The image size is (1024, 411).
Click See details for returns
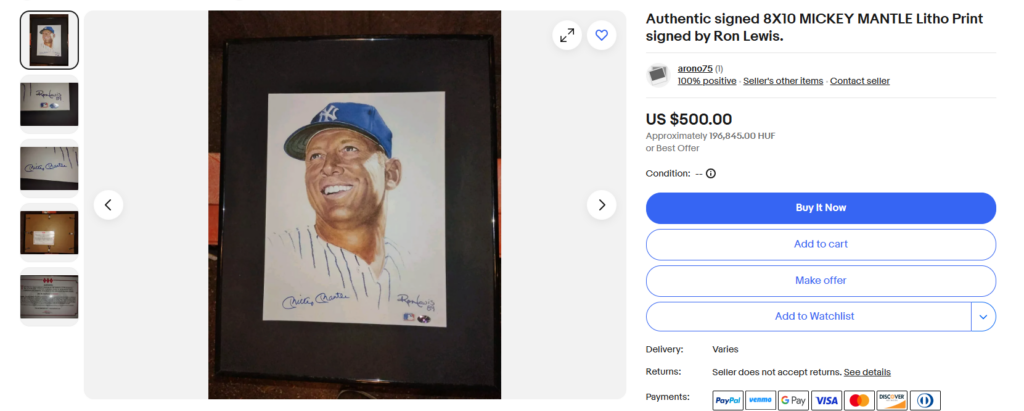(867, 372)
